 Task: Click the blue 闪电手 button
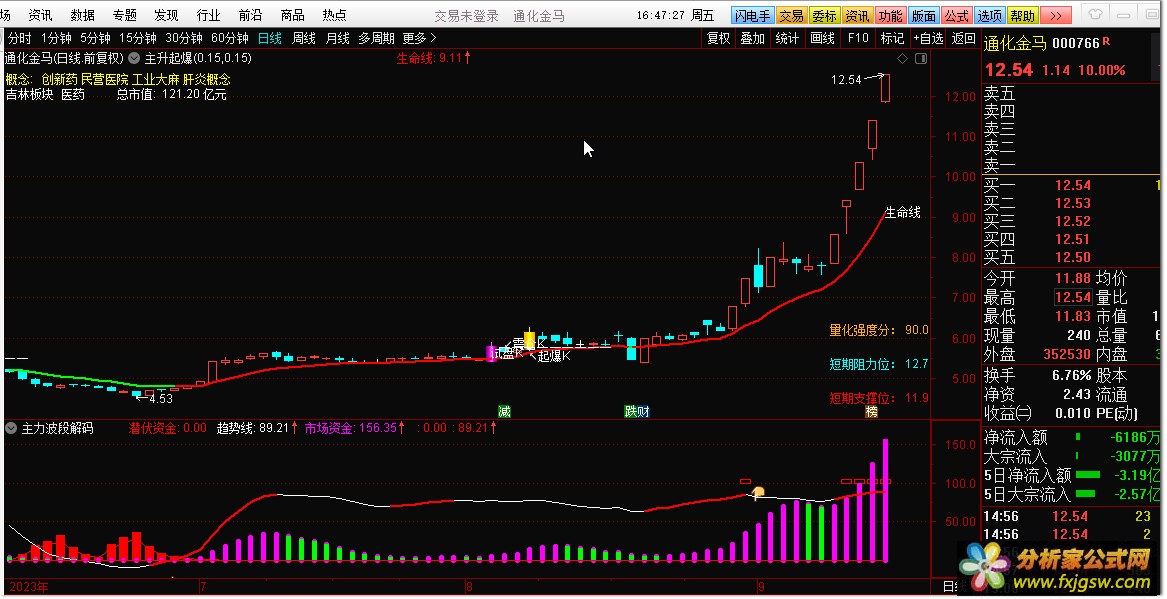pyautogui.click(x=752, y=16)
